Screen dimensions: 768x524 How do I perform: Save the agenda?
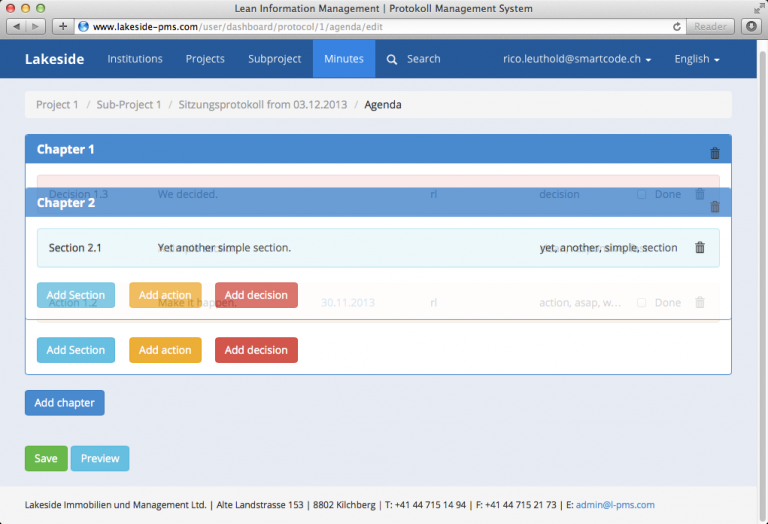46,458
